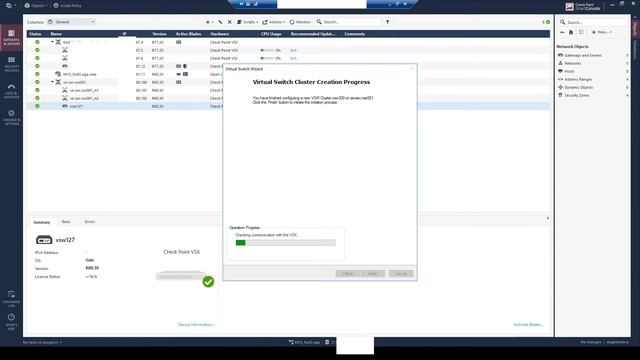This screenshot has width=640, height=360.
Task: Open the Actions dropdown
Action: (x=273, y=22)
